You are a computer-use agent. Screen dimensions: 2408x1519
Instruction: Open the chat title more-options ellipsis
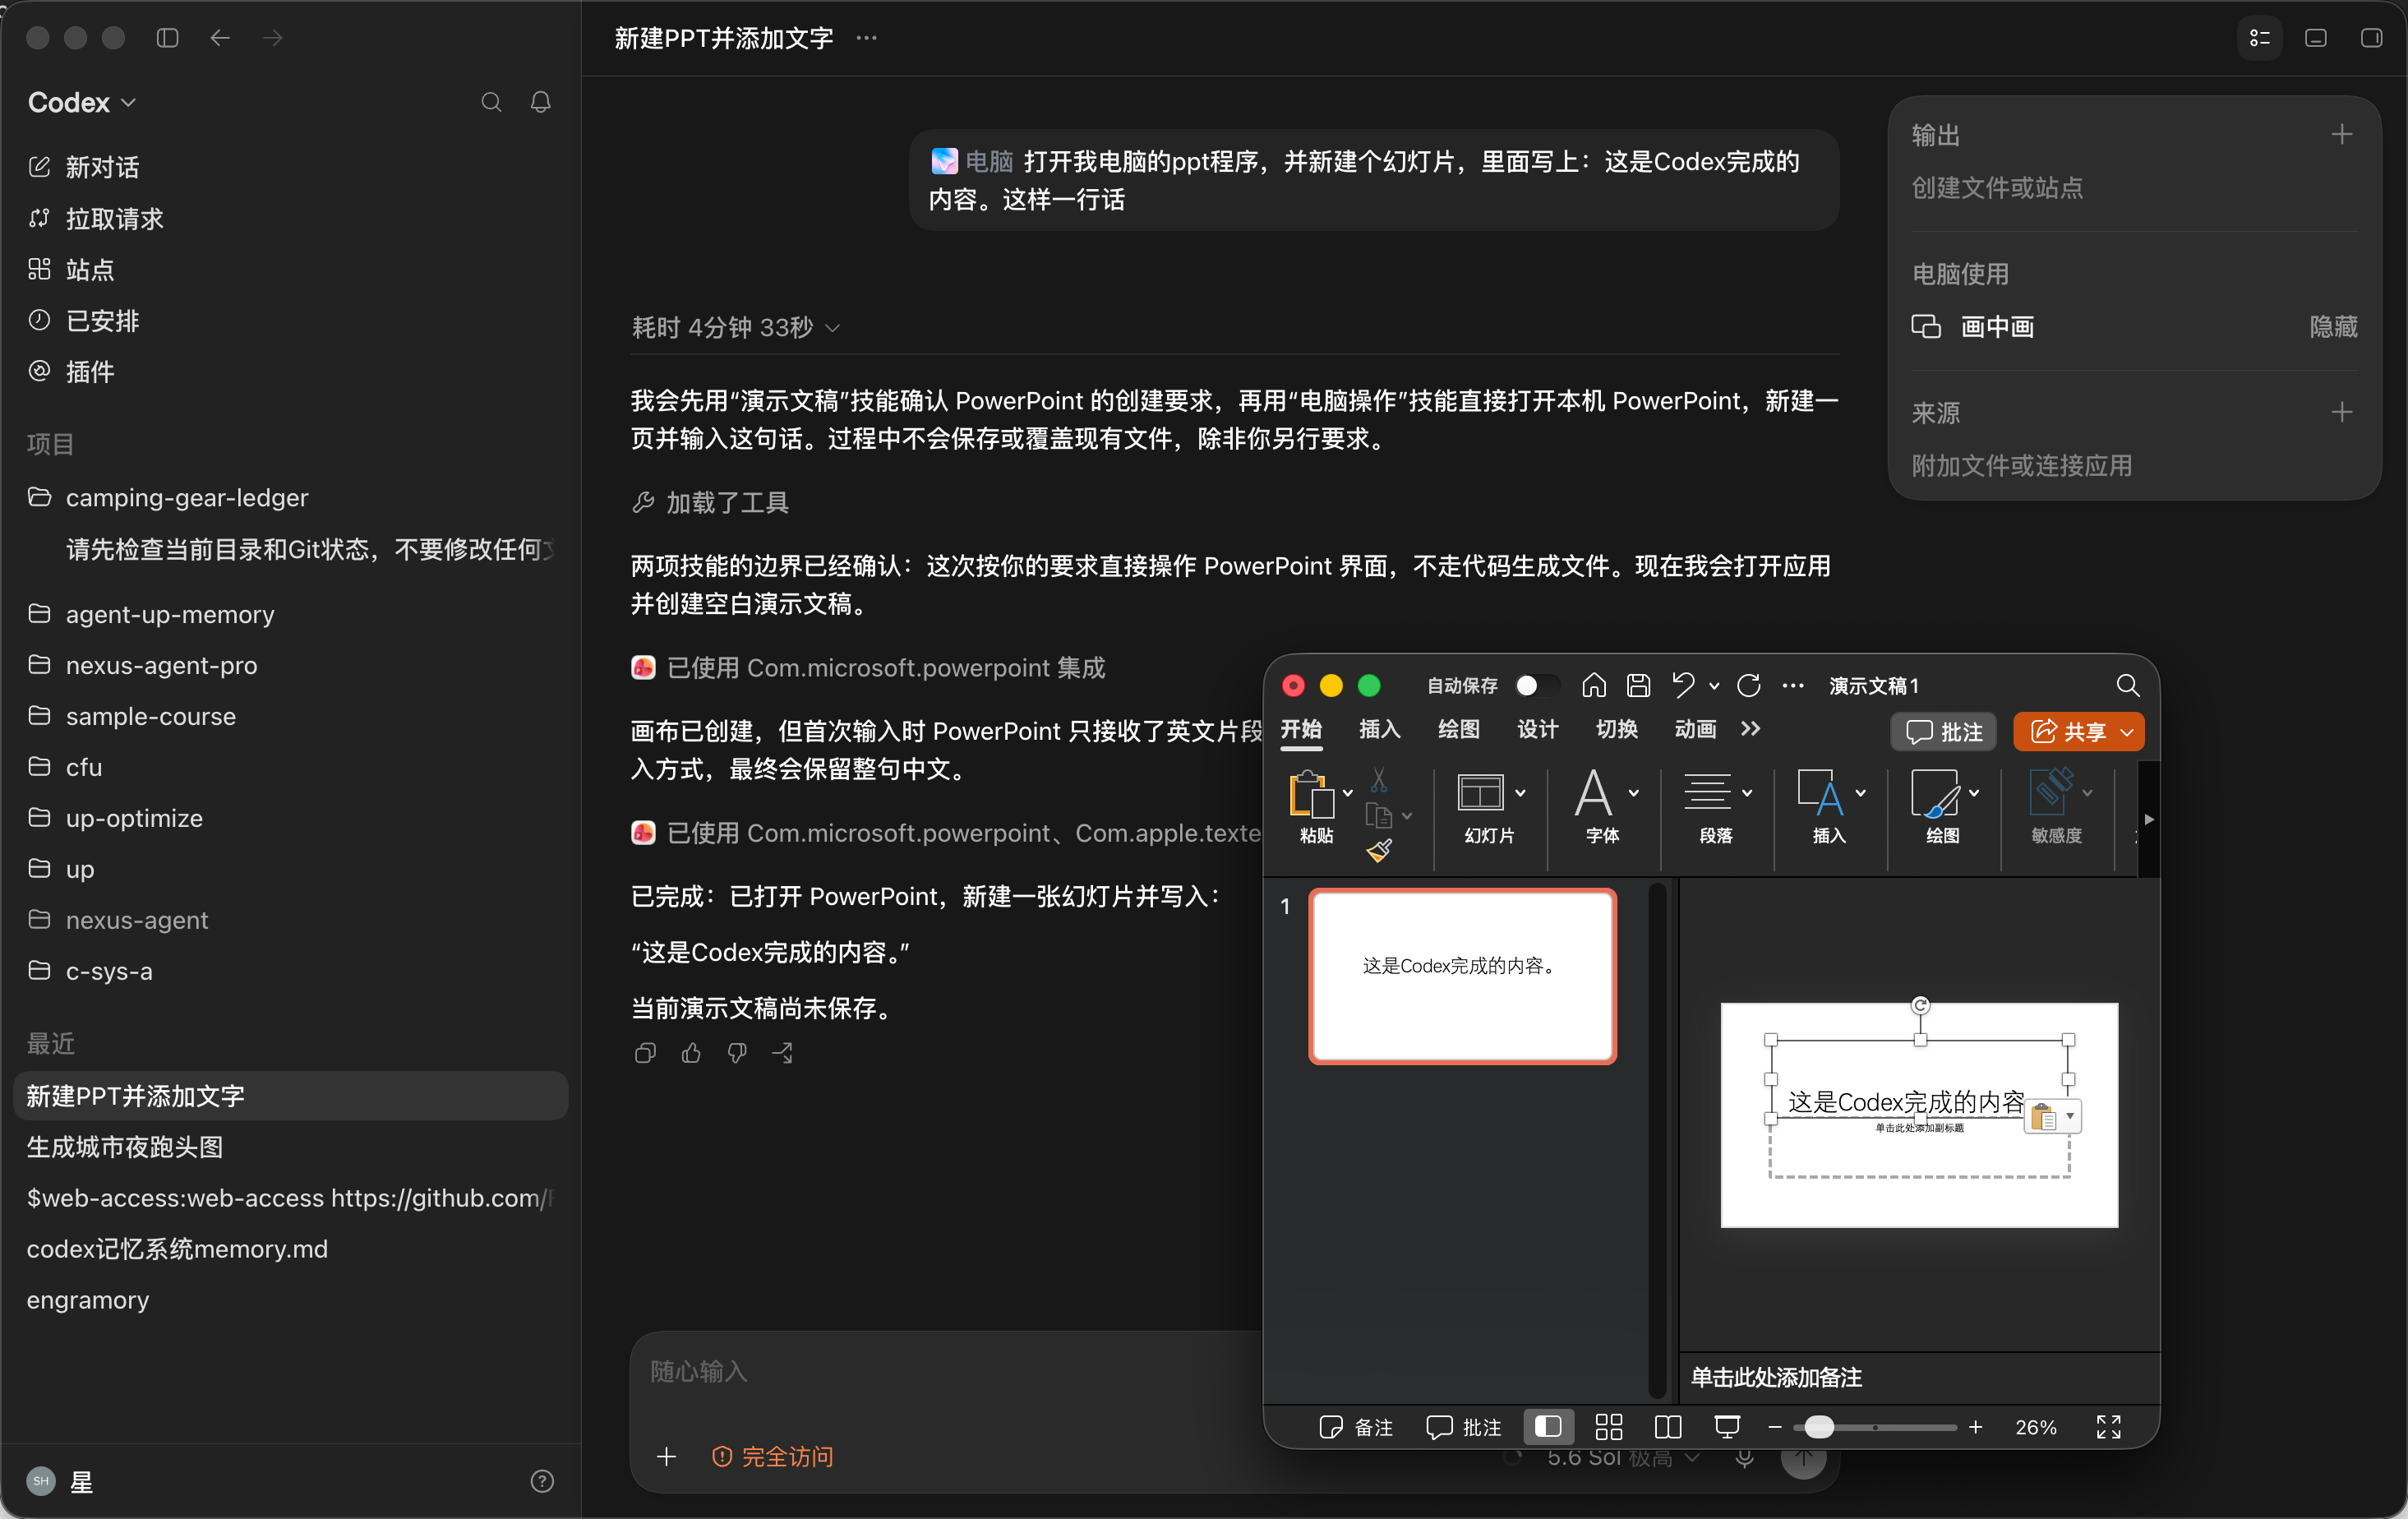coord(867,38)
